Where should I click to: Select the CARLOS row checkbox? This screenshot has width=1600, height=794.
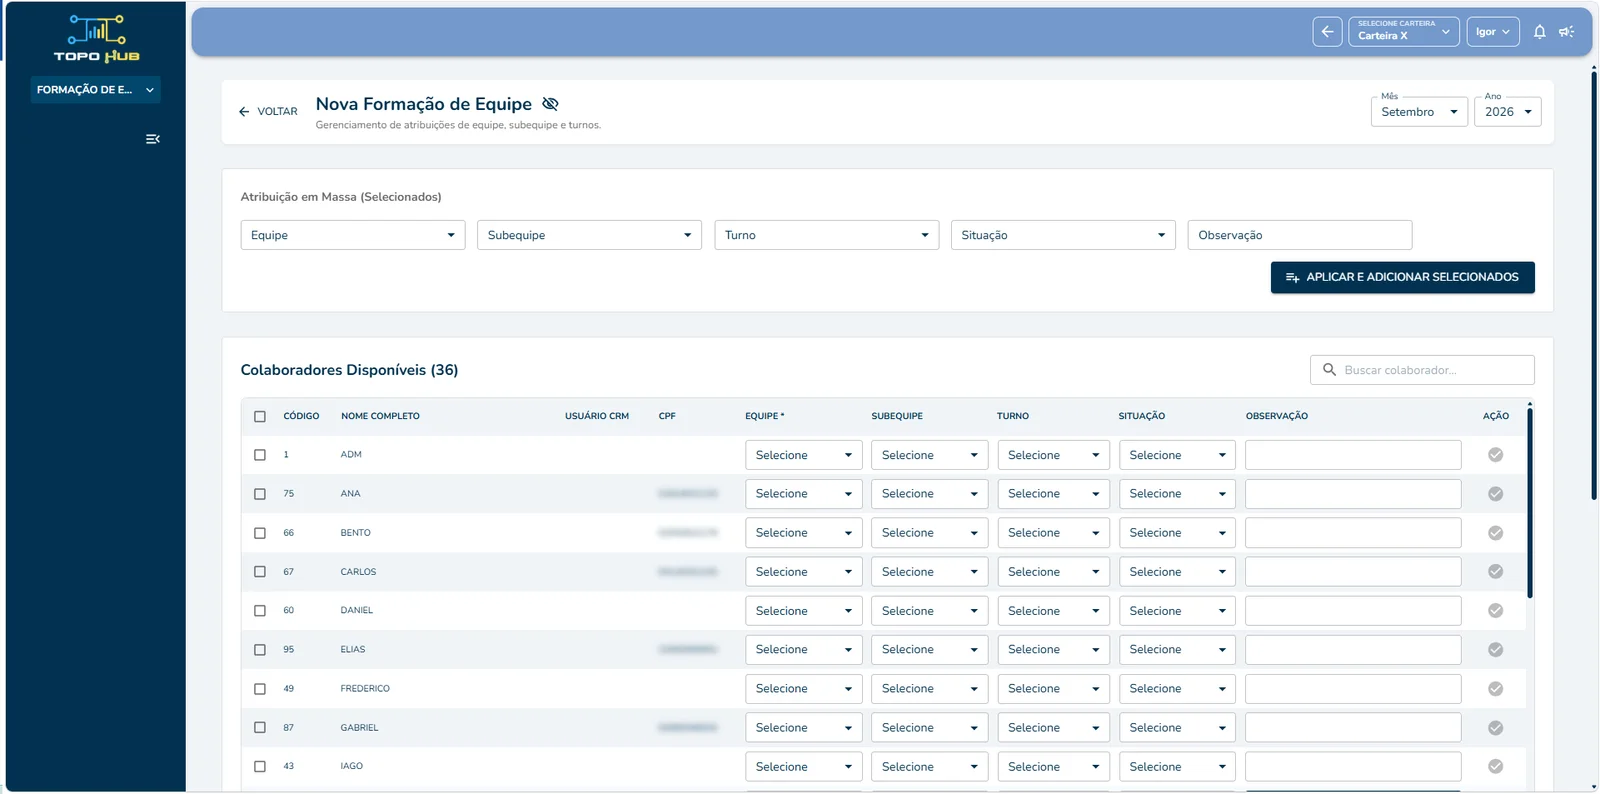tap(260, 572)
